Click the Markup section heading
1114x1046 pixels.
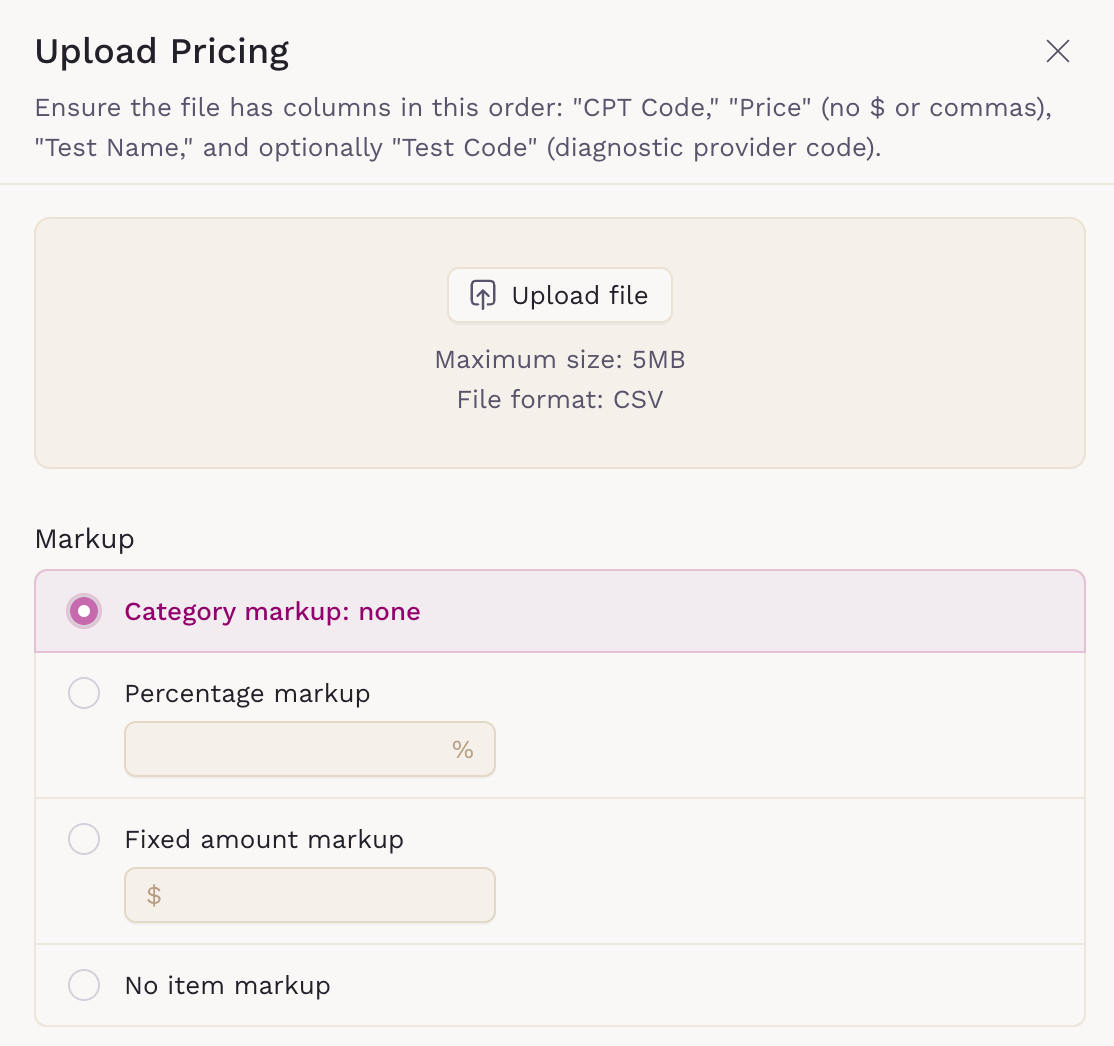84,539
